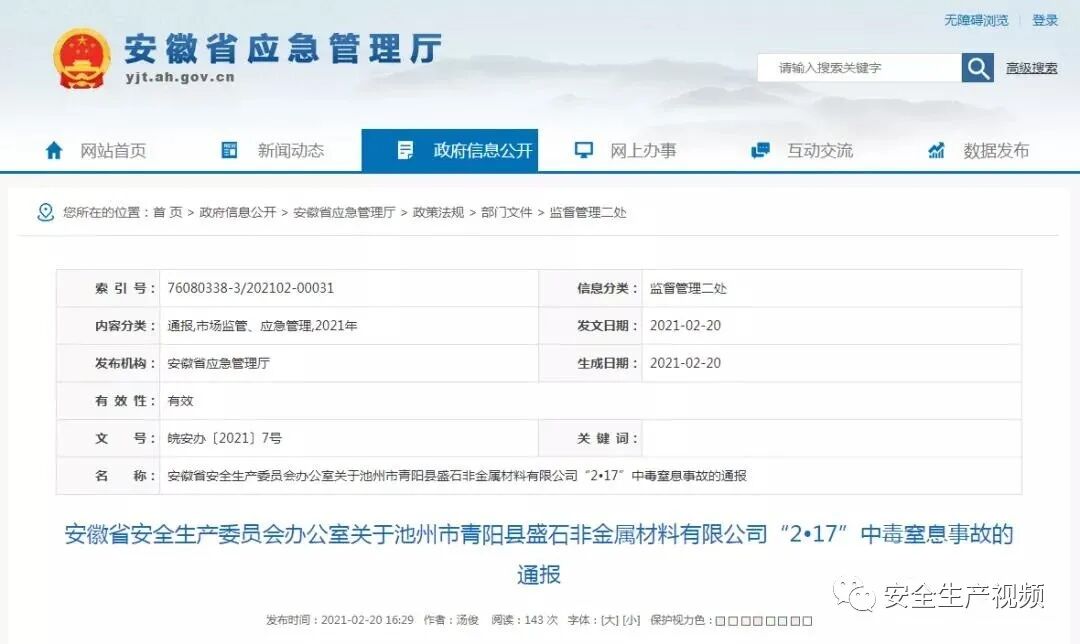The image size is (1080, 644).
Task: Click the monitor icon beside 网上办事
Action: [x=583, y=150]
